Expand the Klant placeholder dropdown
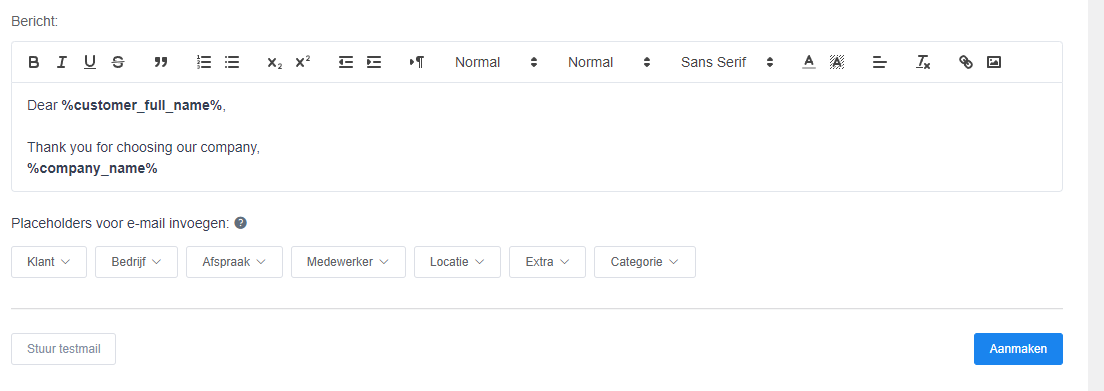Screen dimensions: 1104x391 [49, 262]
